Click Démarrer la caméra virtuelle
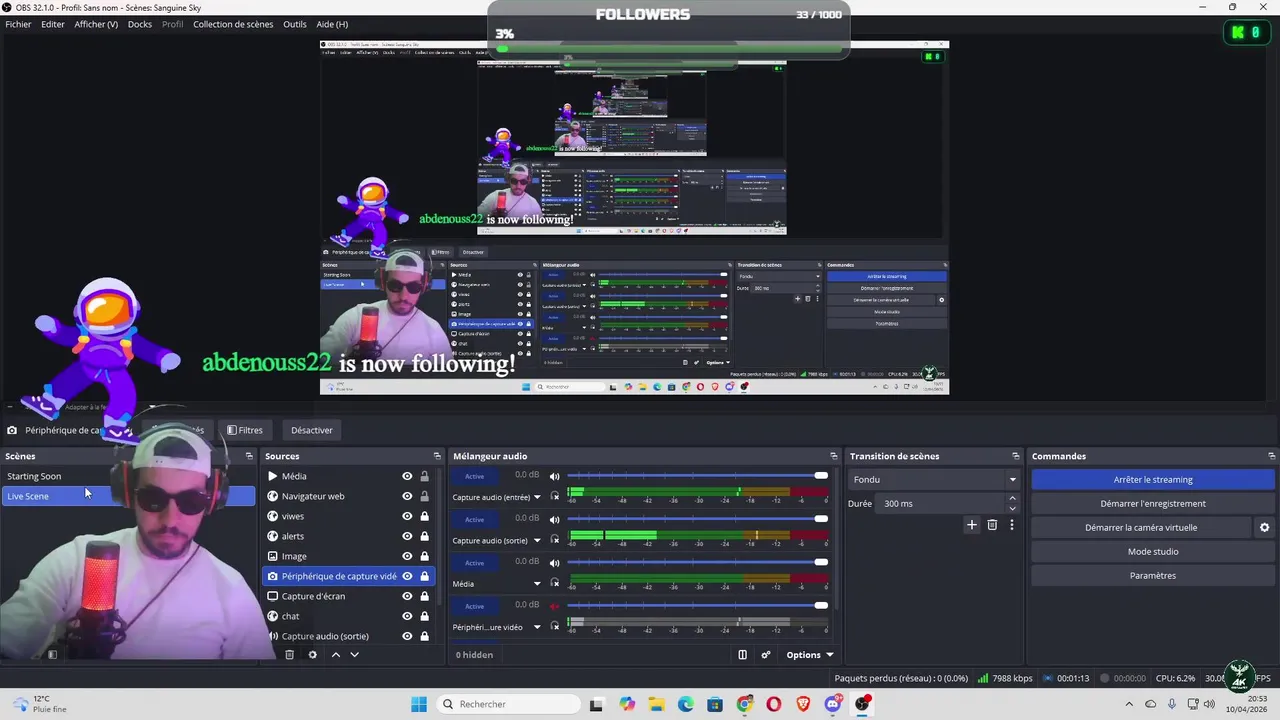The width and height of the screenshot is (1280, 720). pos(1141,528)
